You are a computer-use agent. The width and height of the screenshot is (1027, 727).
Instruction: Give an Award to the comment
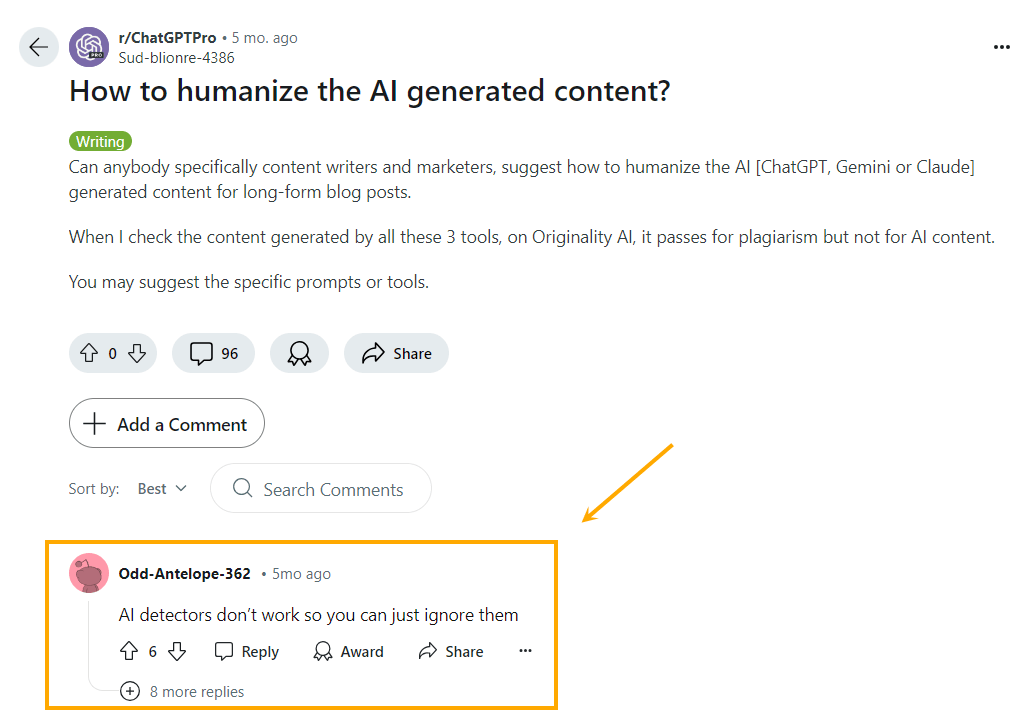[348, 651]
